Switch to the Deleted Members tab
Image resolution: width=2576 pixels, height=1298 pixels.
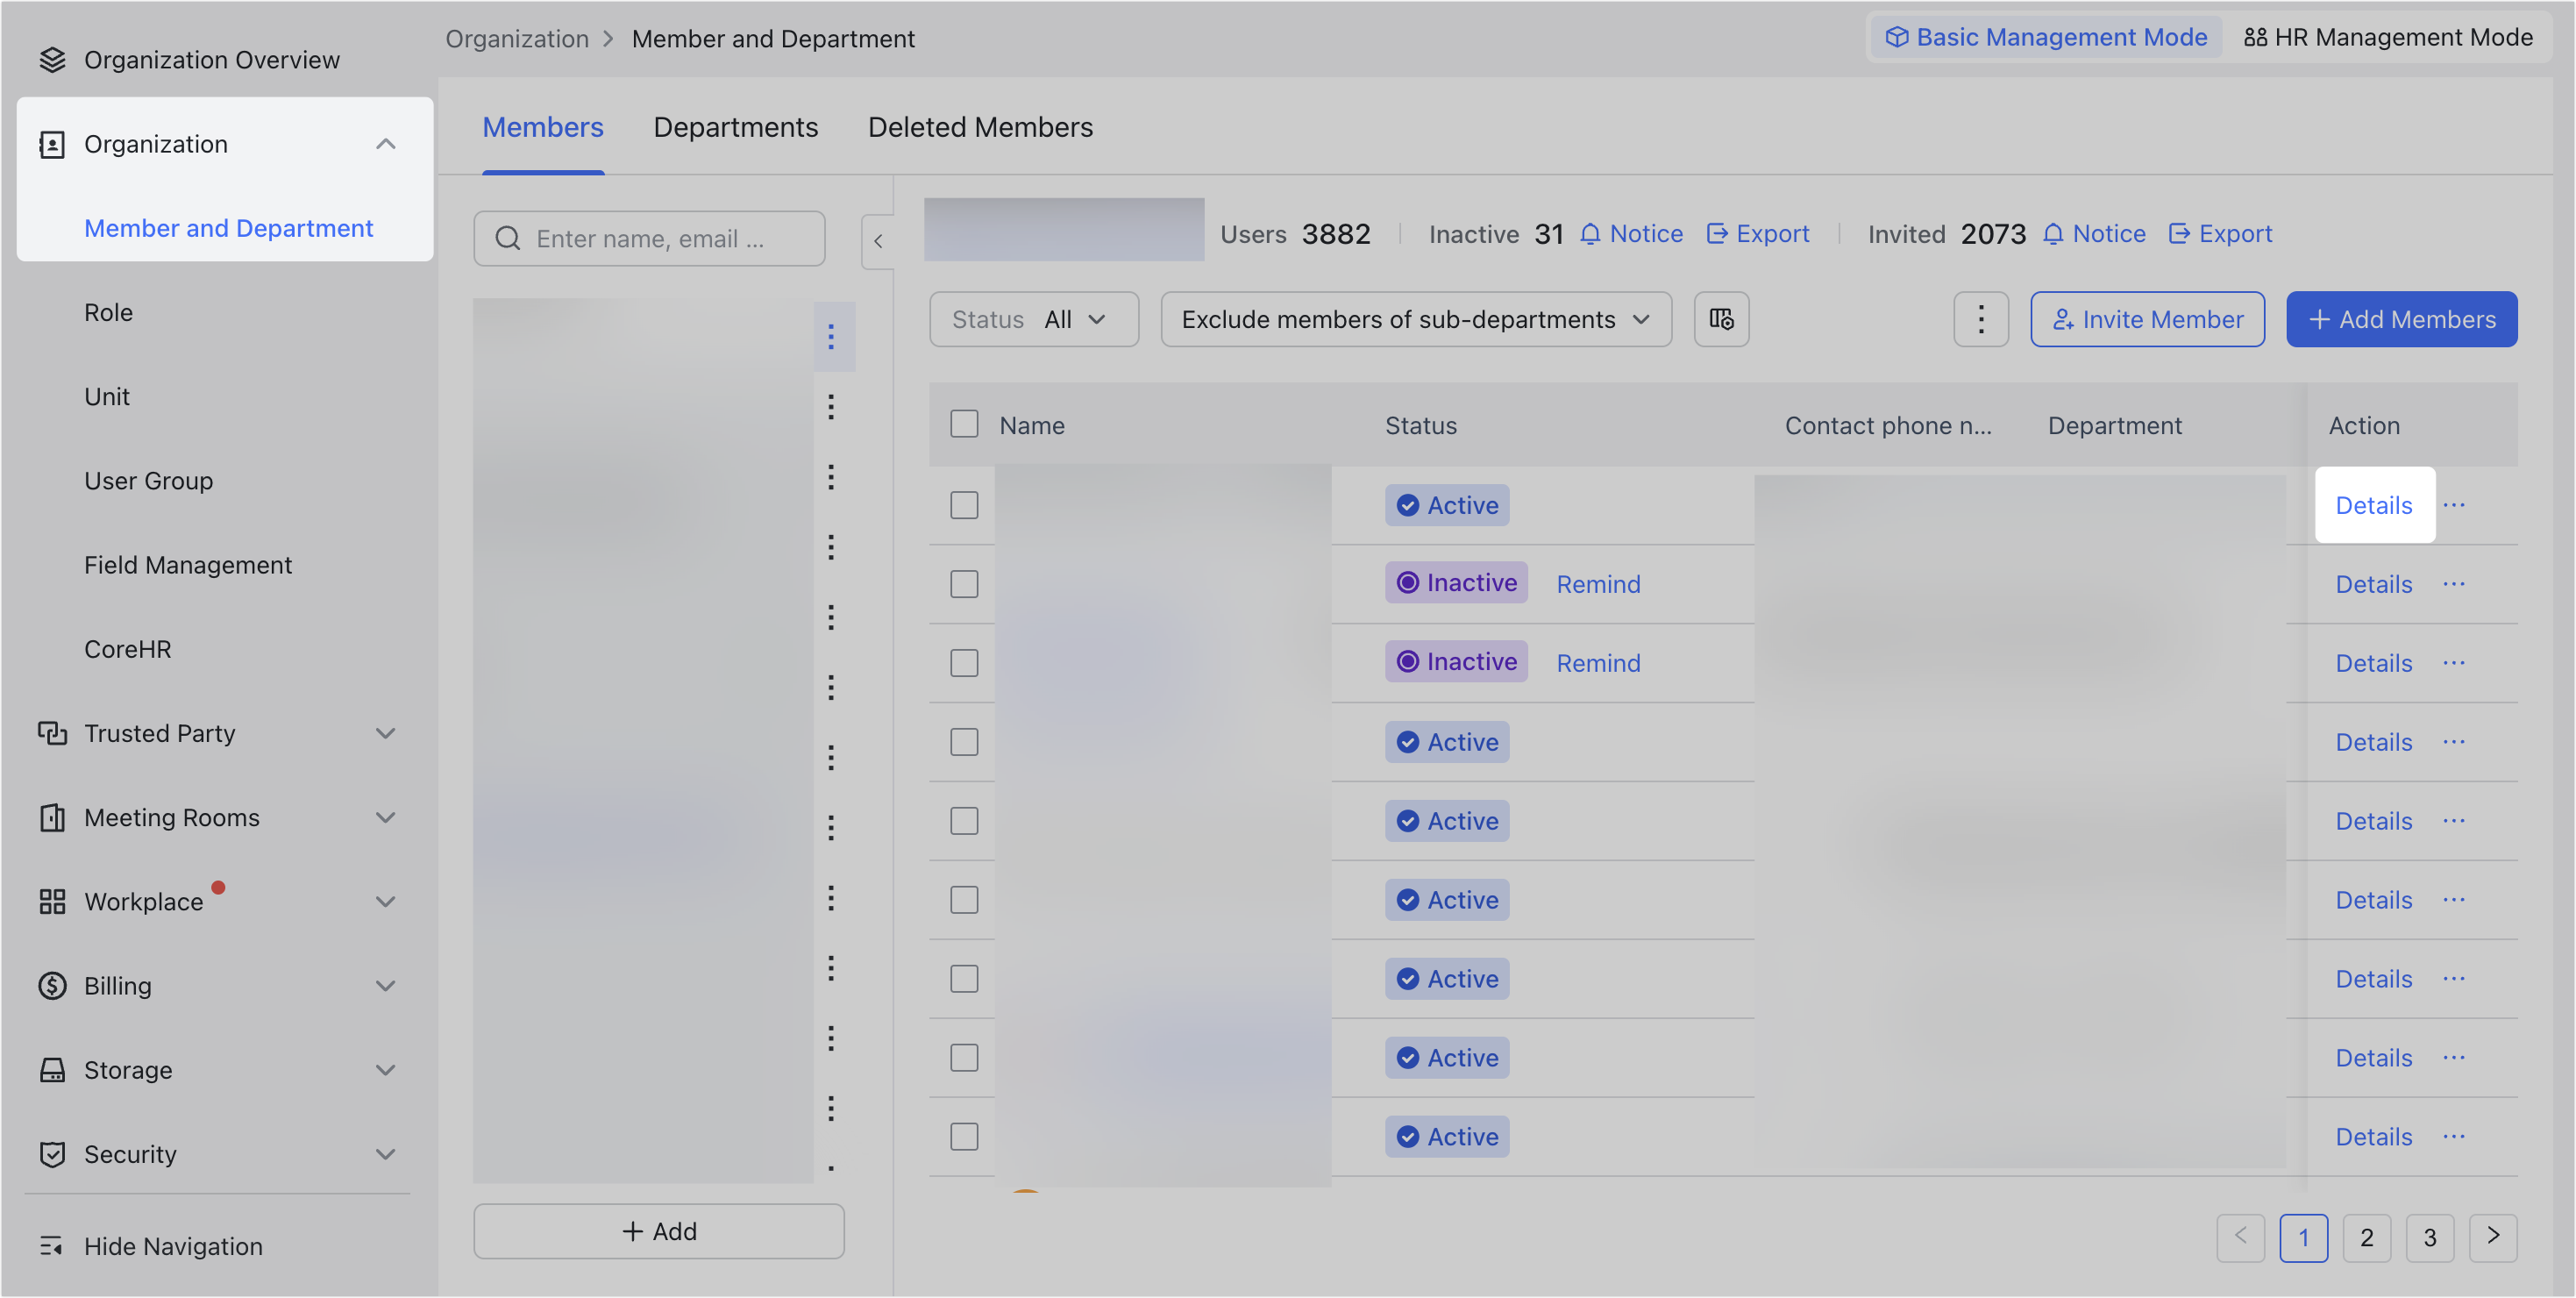click(x=980, y=127)
